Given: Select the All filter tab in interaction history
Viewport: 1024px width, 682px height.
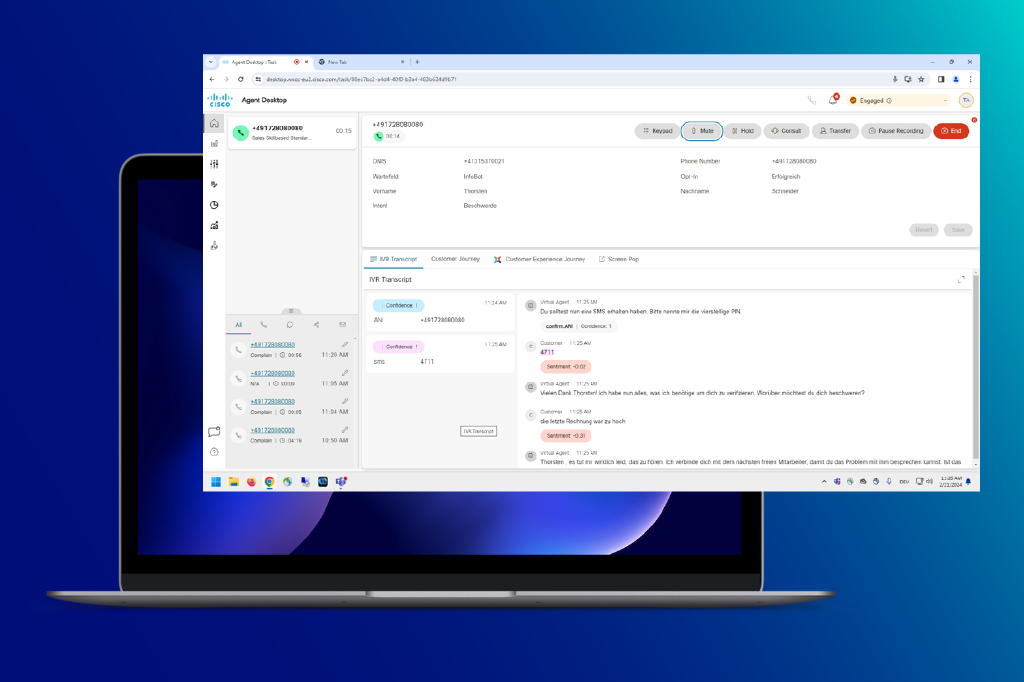Looking at the screenshot, I should coord(238,325).
